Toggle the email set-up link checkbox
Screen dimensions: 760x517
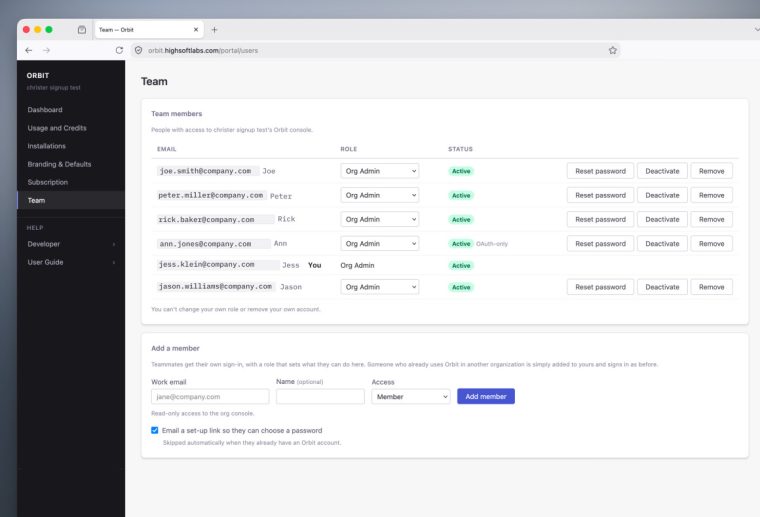click(x=155, y=430)
